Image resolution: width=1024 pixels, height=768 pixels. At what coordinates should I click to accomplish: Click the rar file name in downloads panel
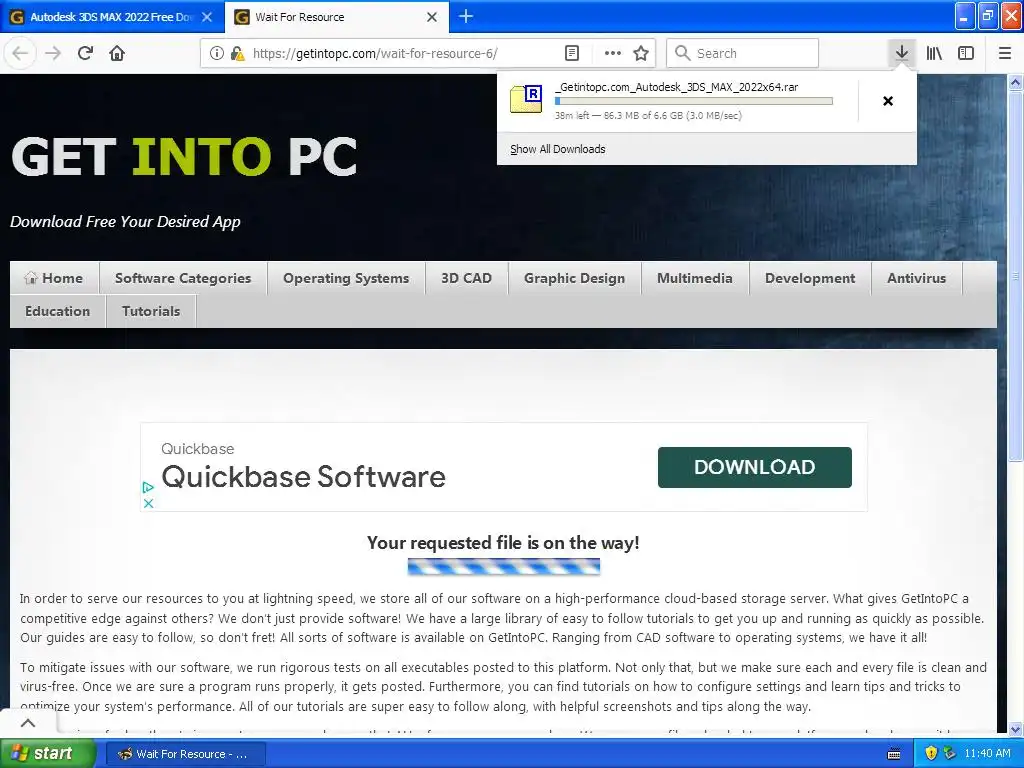pos(677,87)
